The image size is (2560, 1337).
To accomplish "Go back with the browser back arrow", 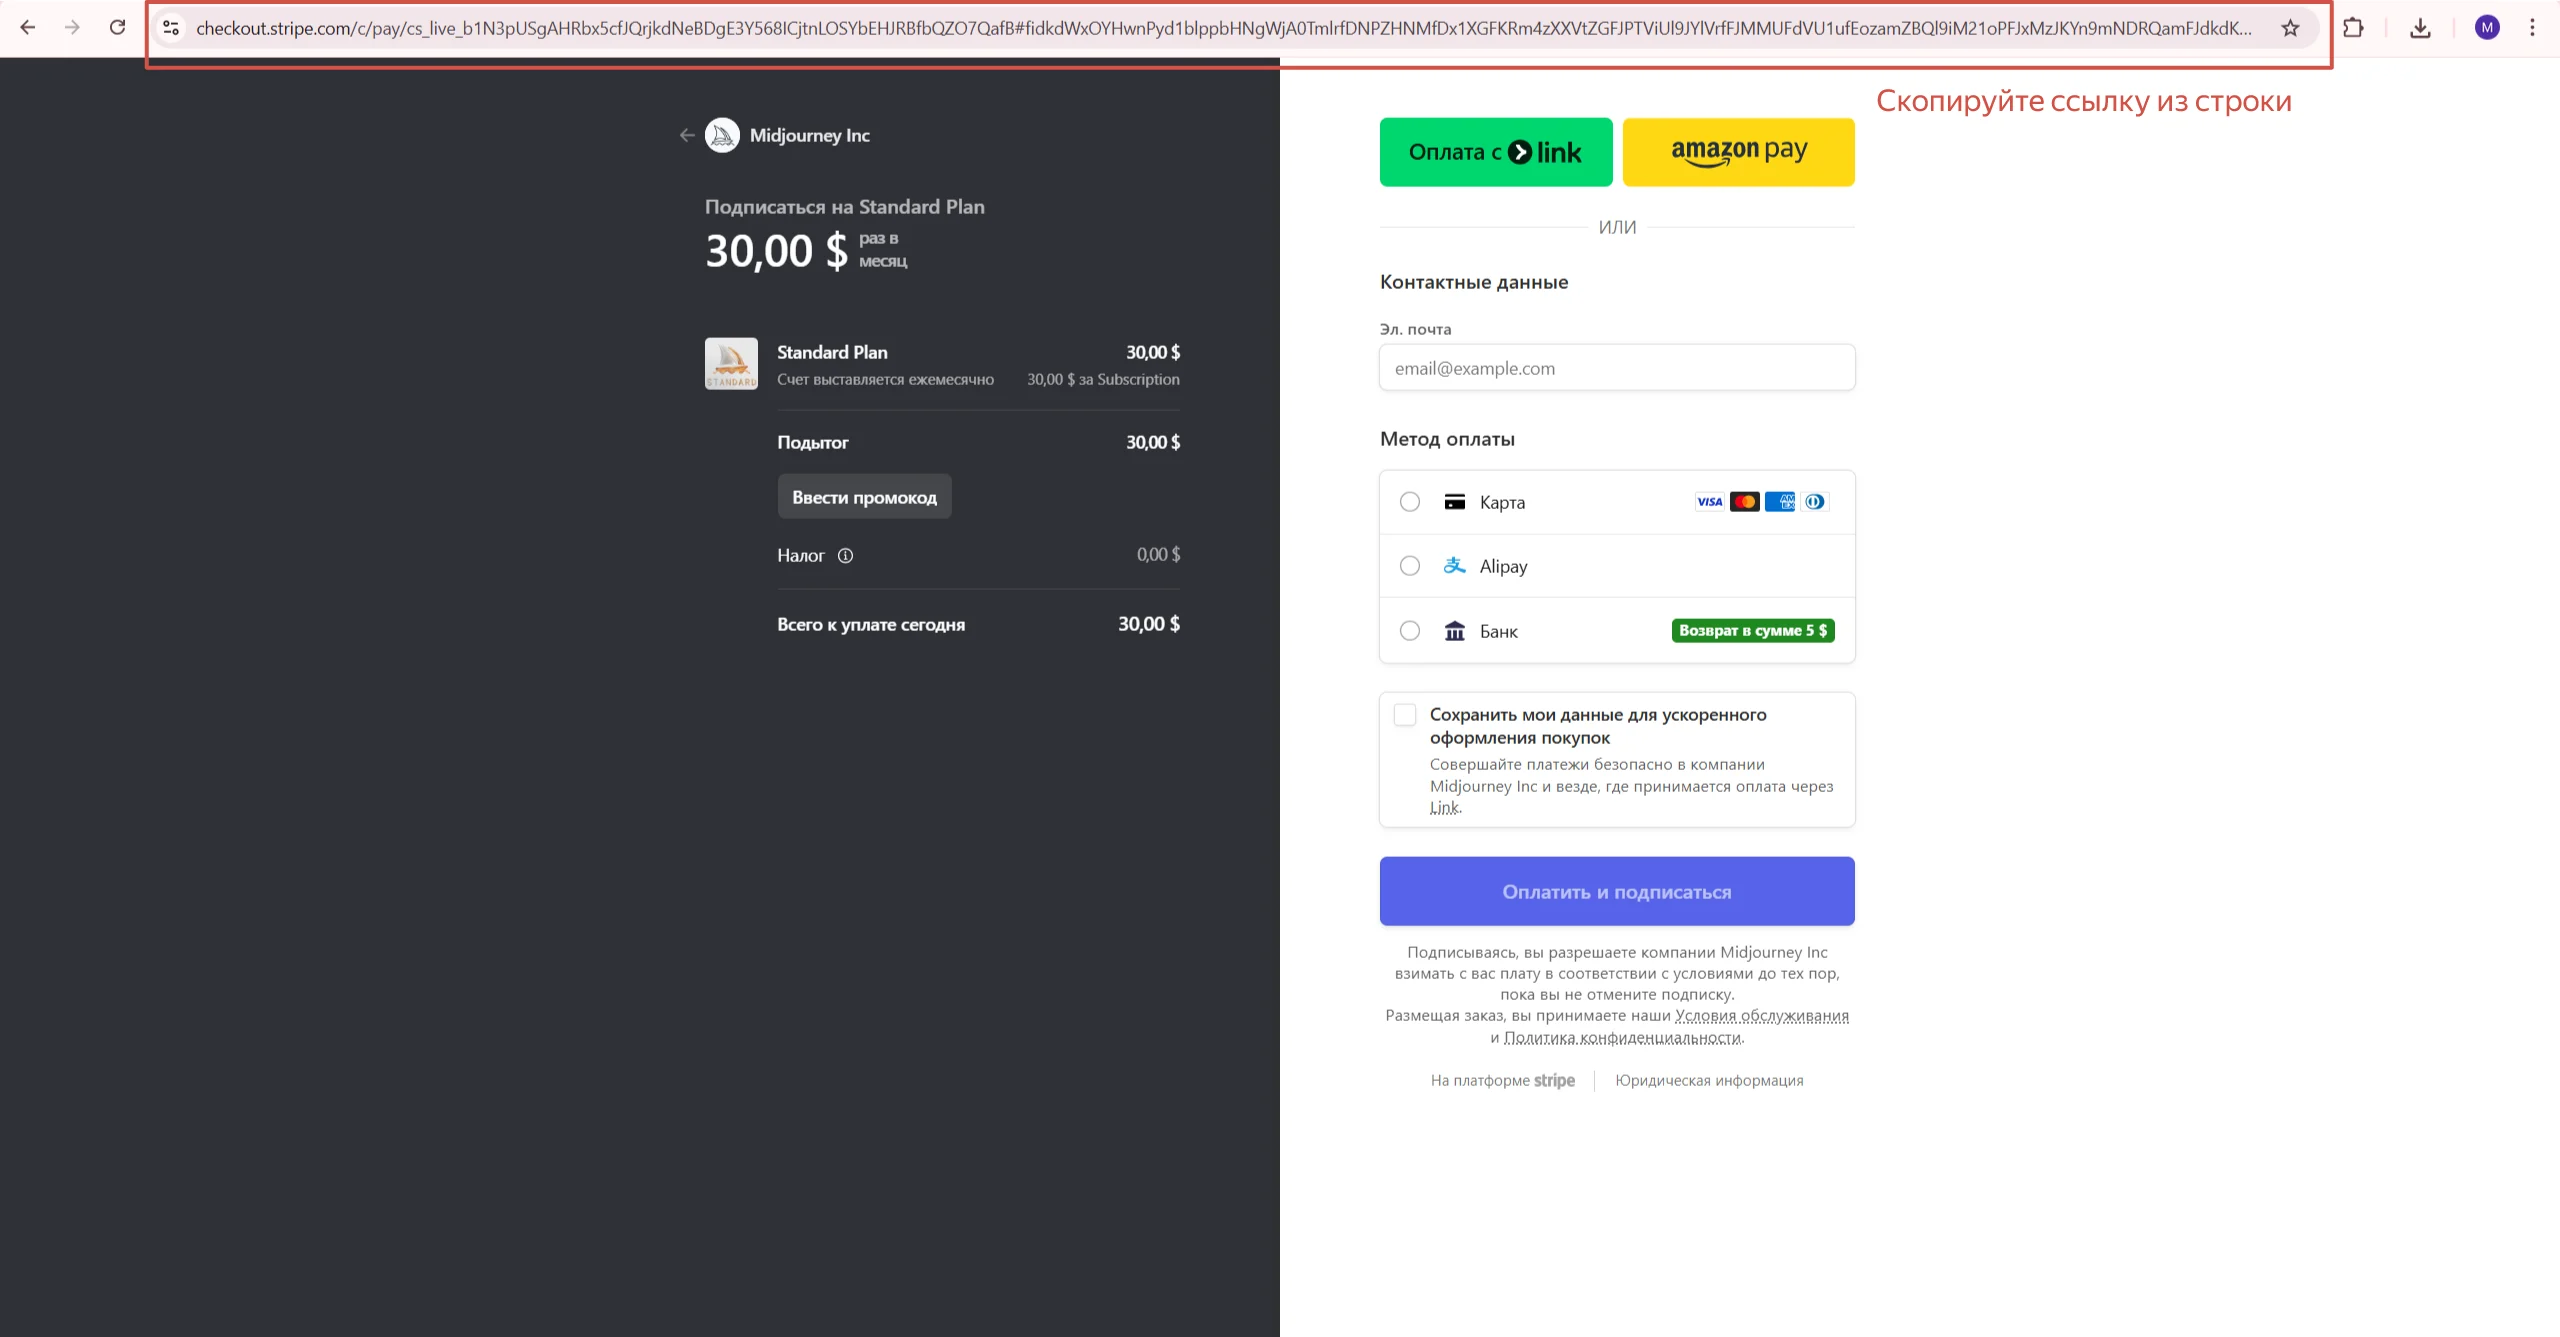I will coord(28,28).
